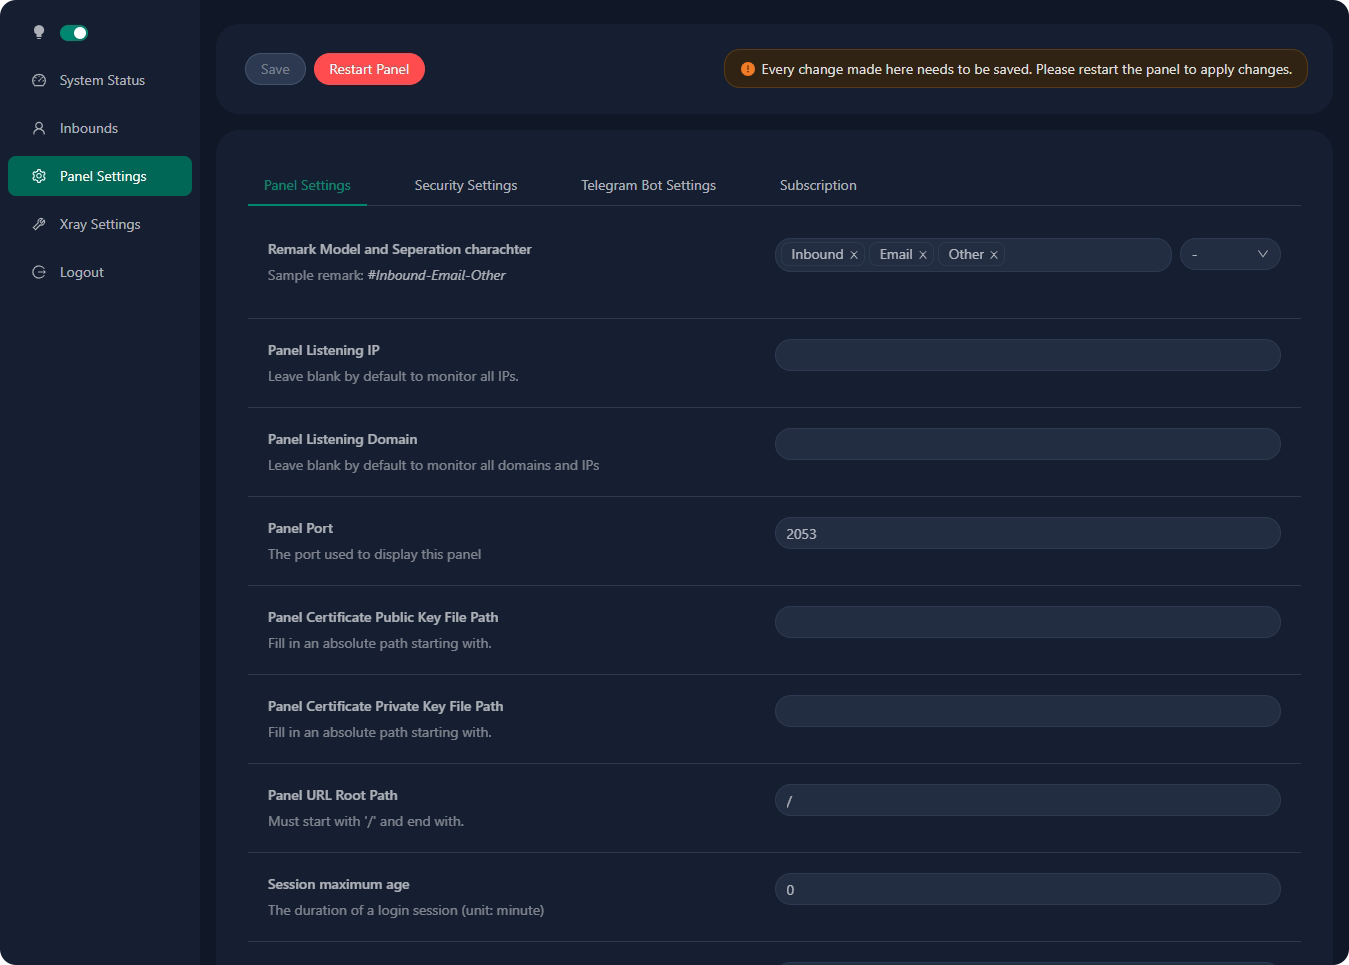Viewport: 1349px width, 965px height.
Task: Click the System Status dashboard icon
Action: click(x=39, y=80)
